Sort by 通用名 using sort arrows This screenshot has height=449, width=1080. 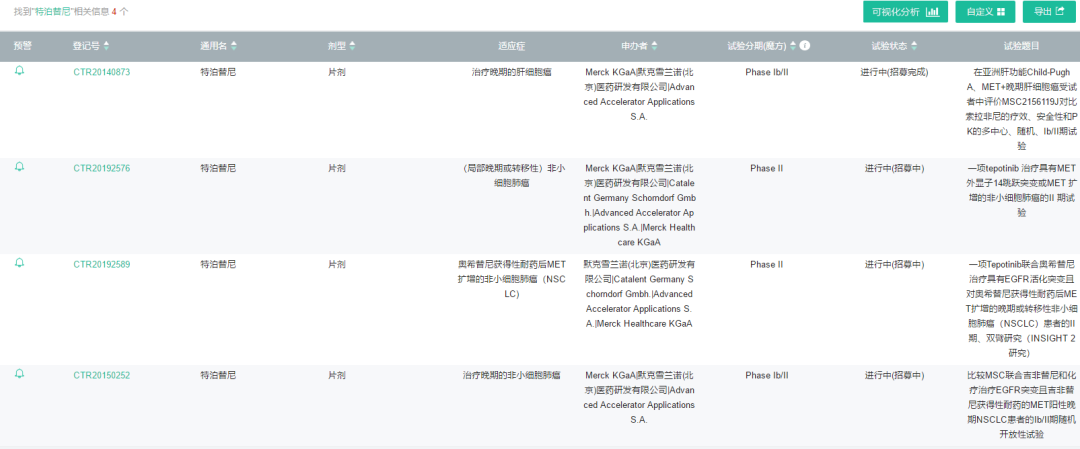coord(235,46)
